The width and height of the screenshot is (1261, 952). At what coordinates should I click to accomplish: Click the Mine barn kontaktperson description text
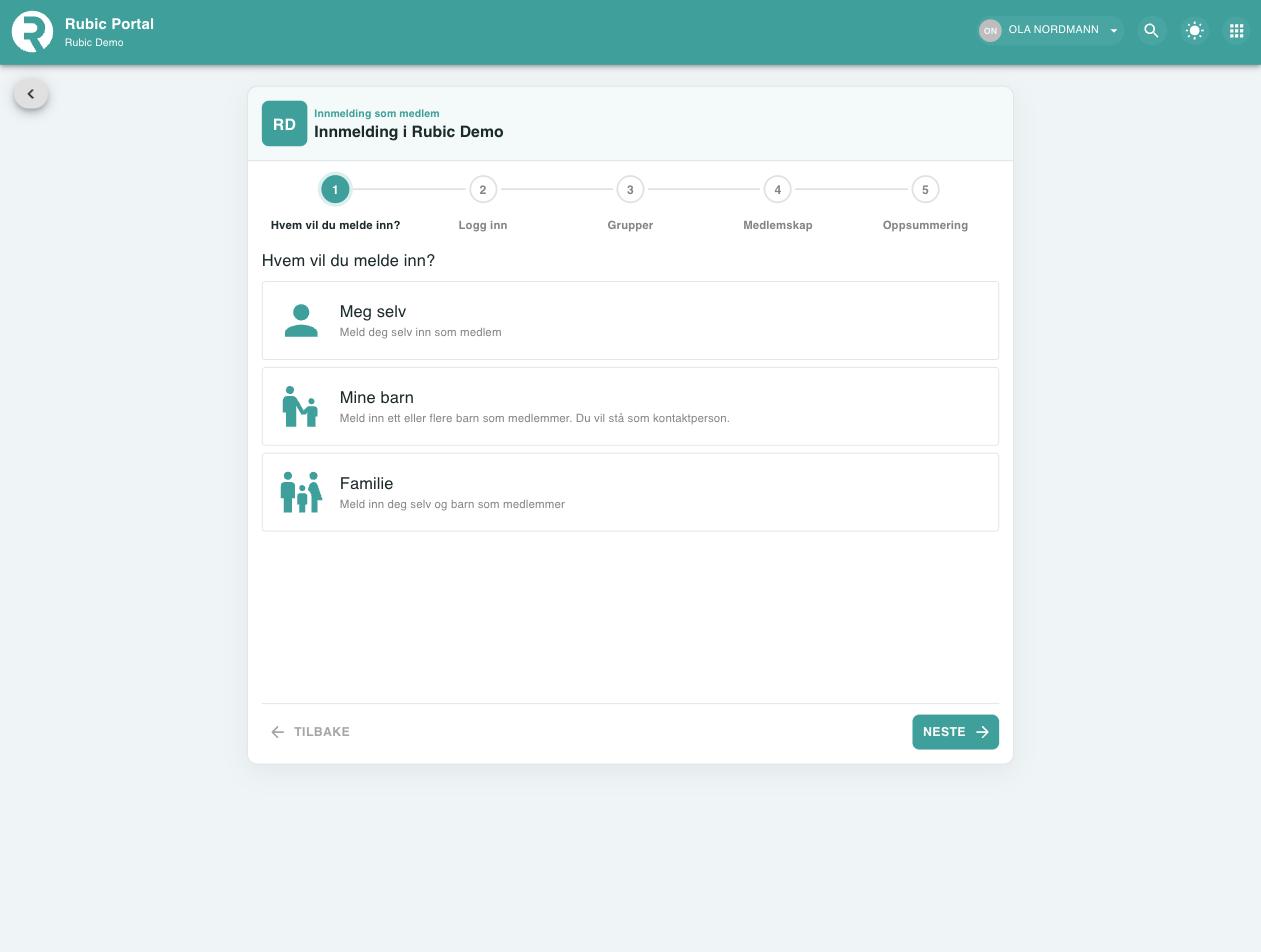[535, 418]
